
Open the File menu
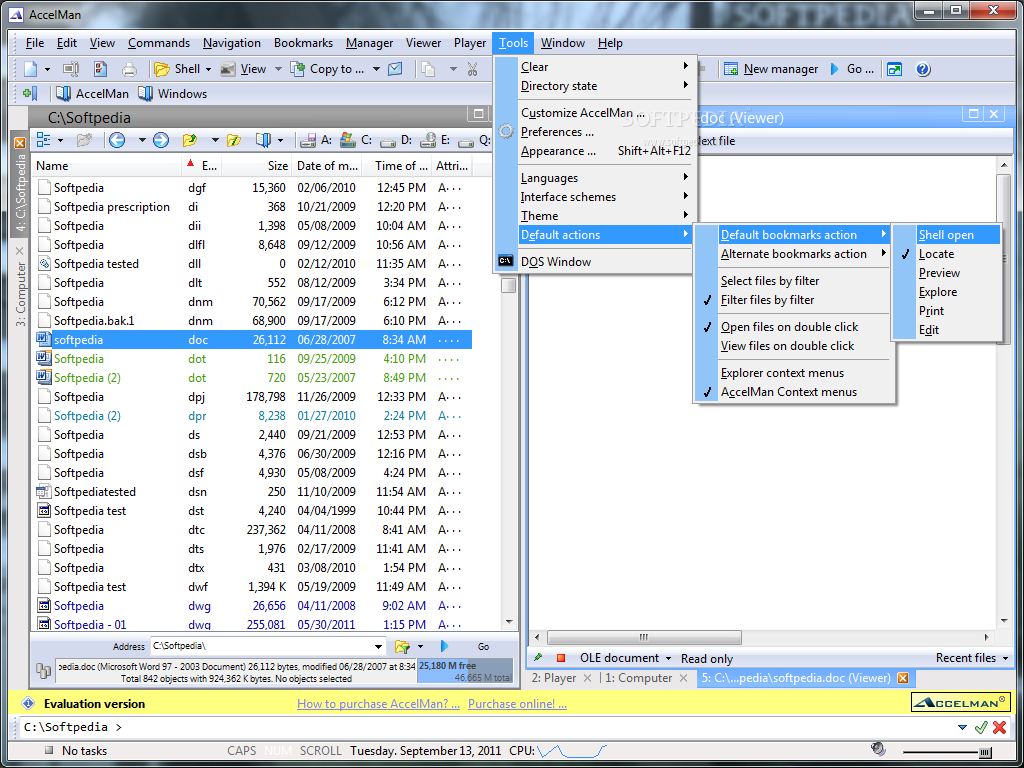click(x=35, y=43)
